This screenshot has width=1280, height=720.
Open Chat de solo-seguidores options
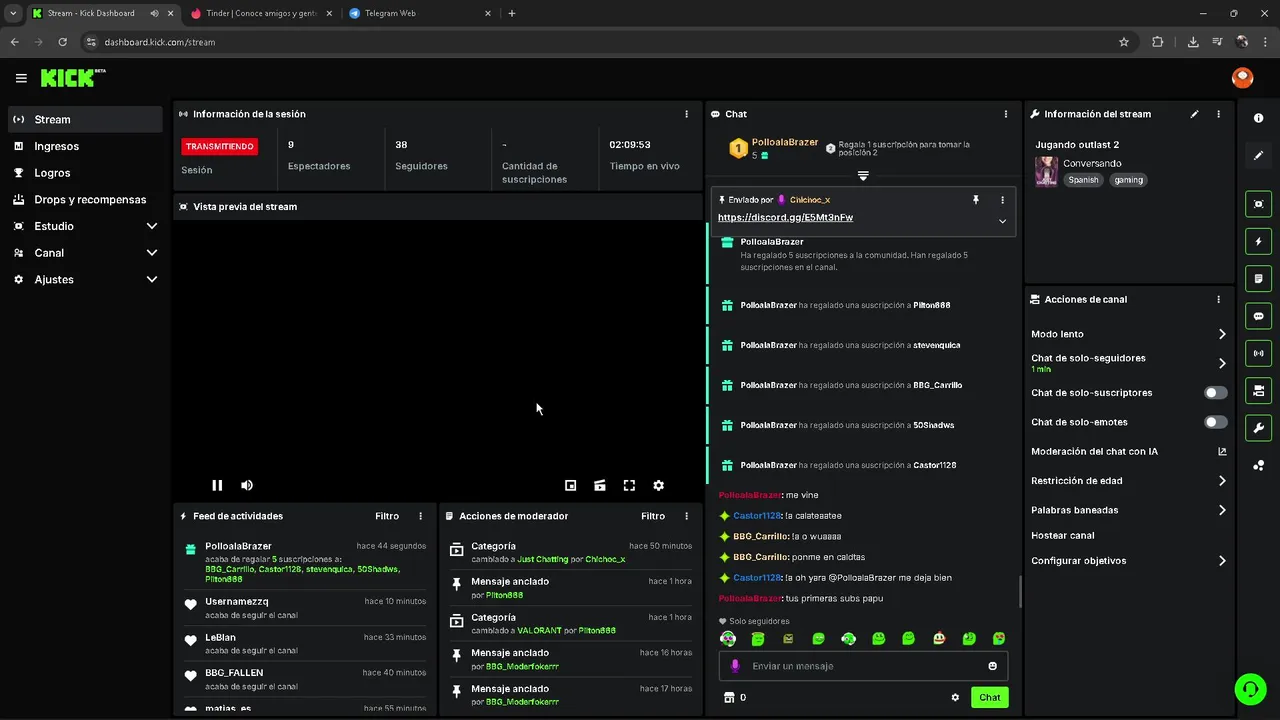(1128, 363)
